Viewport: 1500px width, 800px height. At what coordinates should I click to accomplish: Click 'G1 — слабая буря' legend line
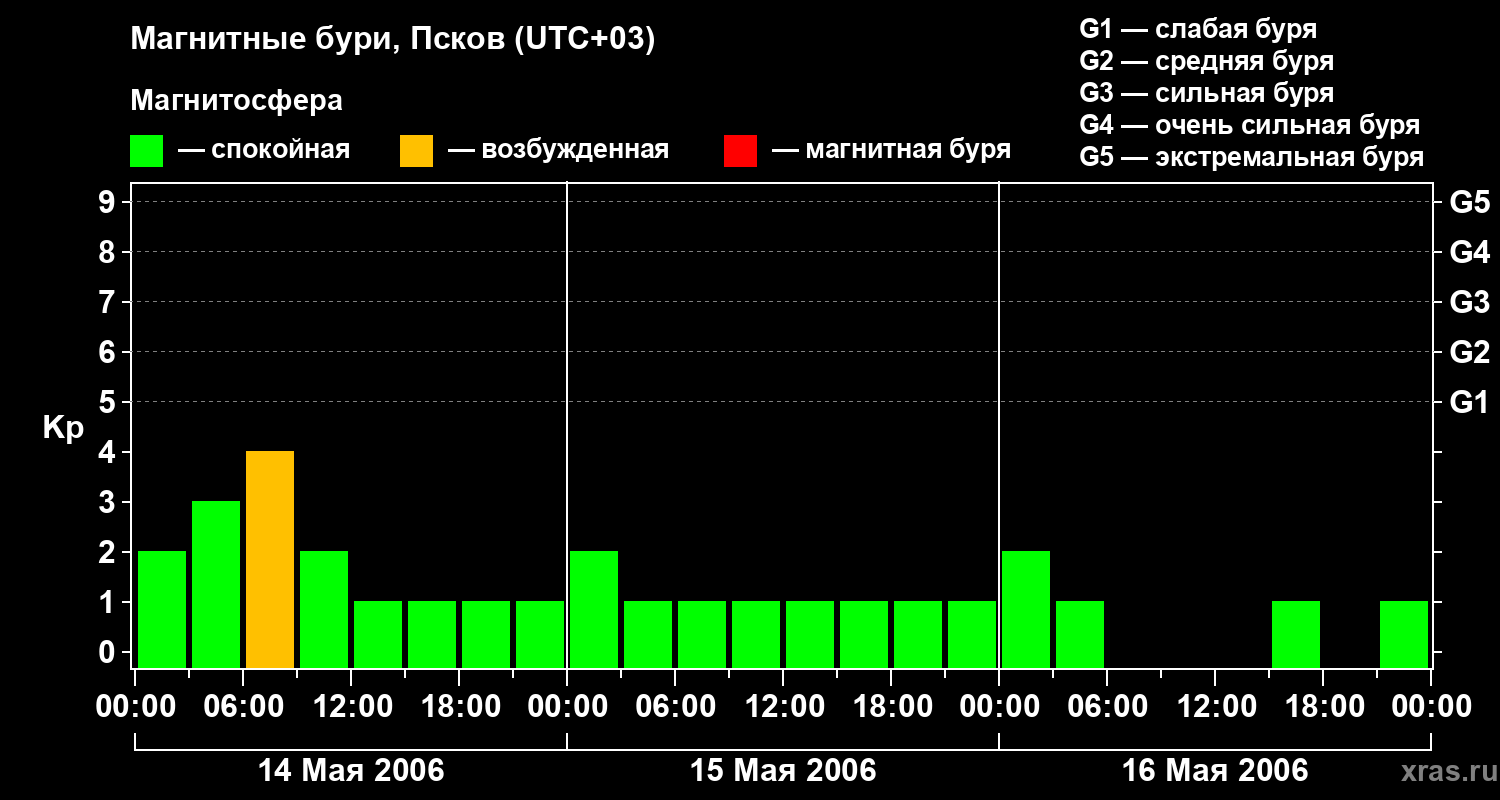pyautogui.click(x=1198, y=28)
